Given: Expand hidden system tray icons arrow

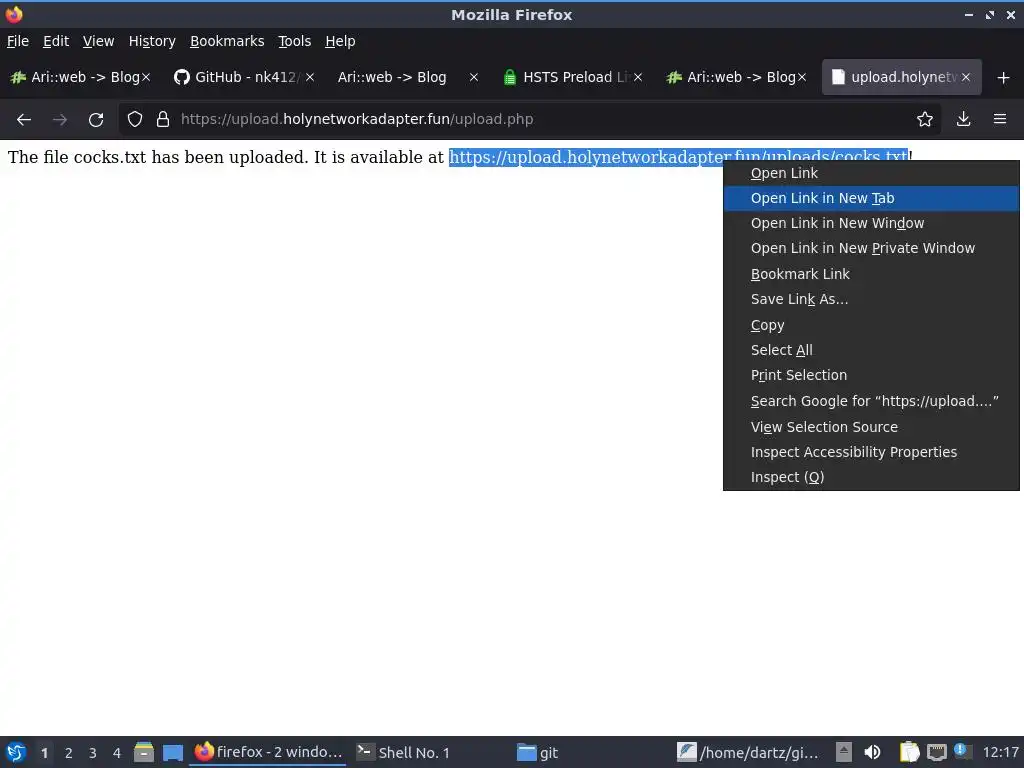Looking at the screenshot, I should [x=844, y=752].
